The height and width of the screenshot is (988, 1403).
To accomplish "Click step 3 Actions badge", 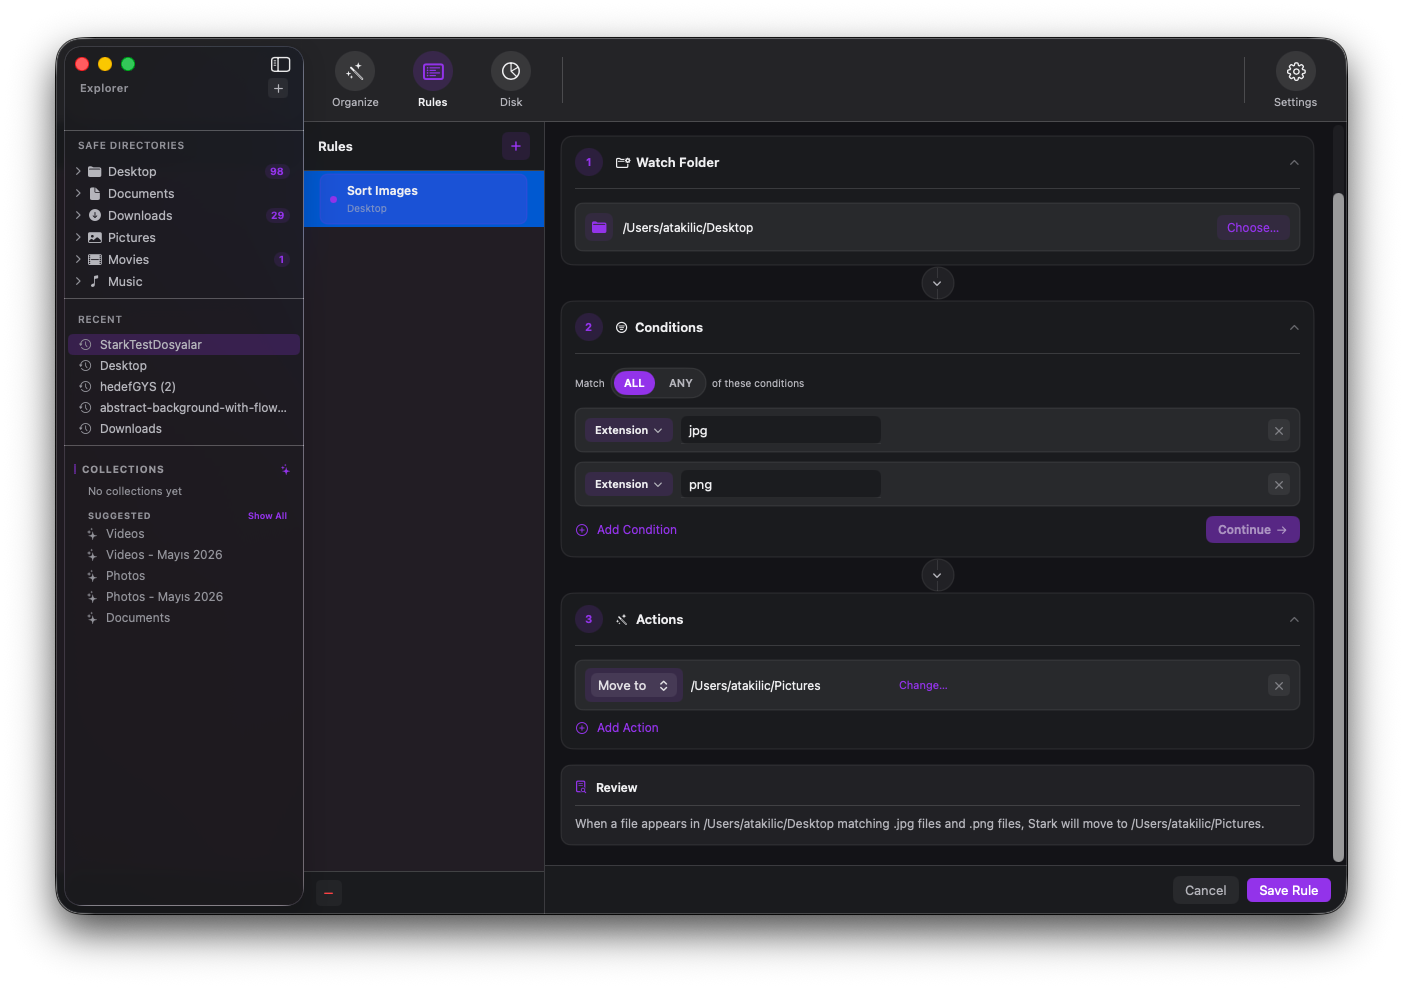I will [x=589, y=619].
